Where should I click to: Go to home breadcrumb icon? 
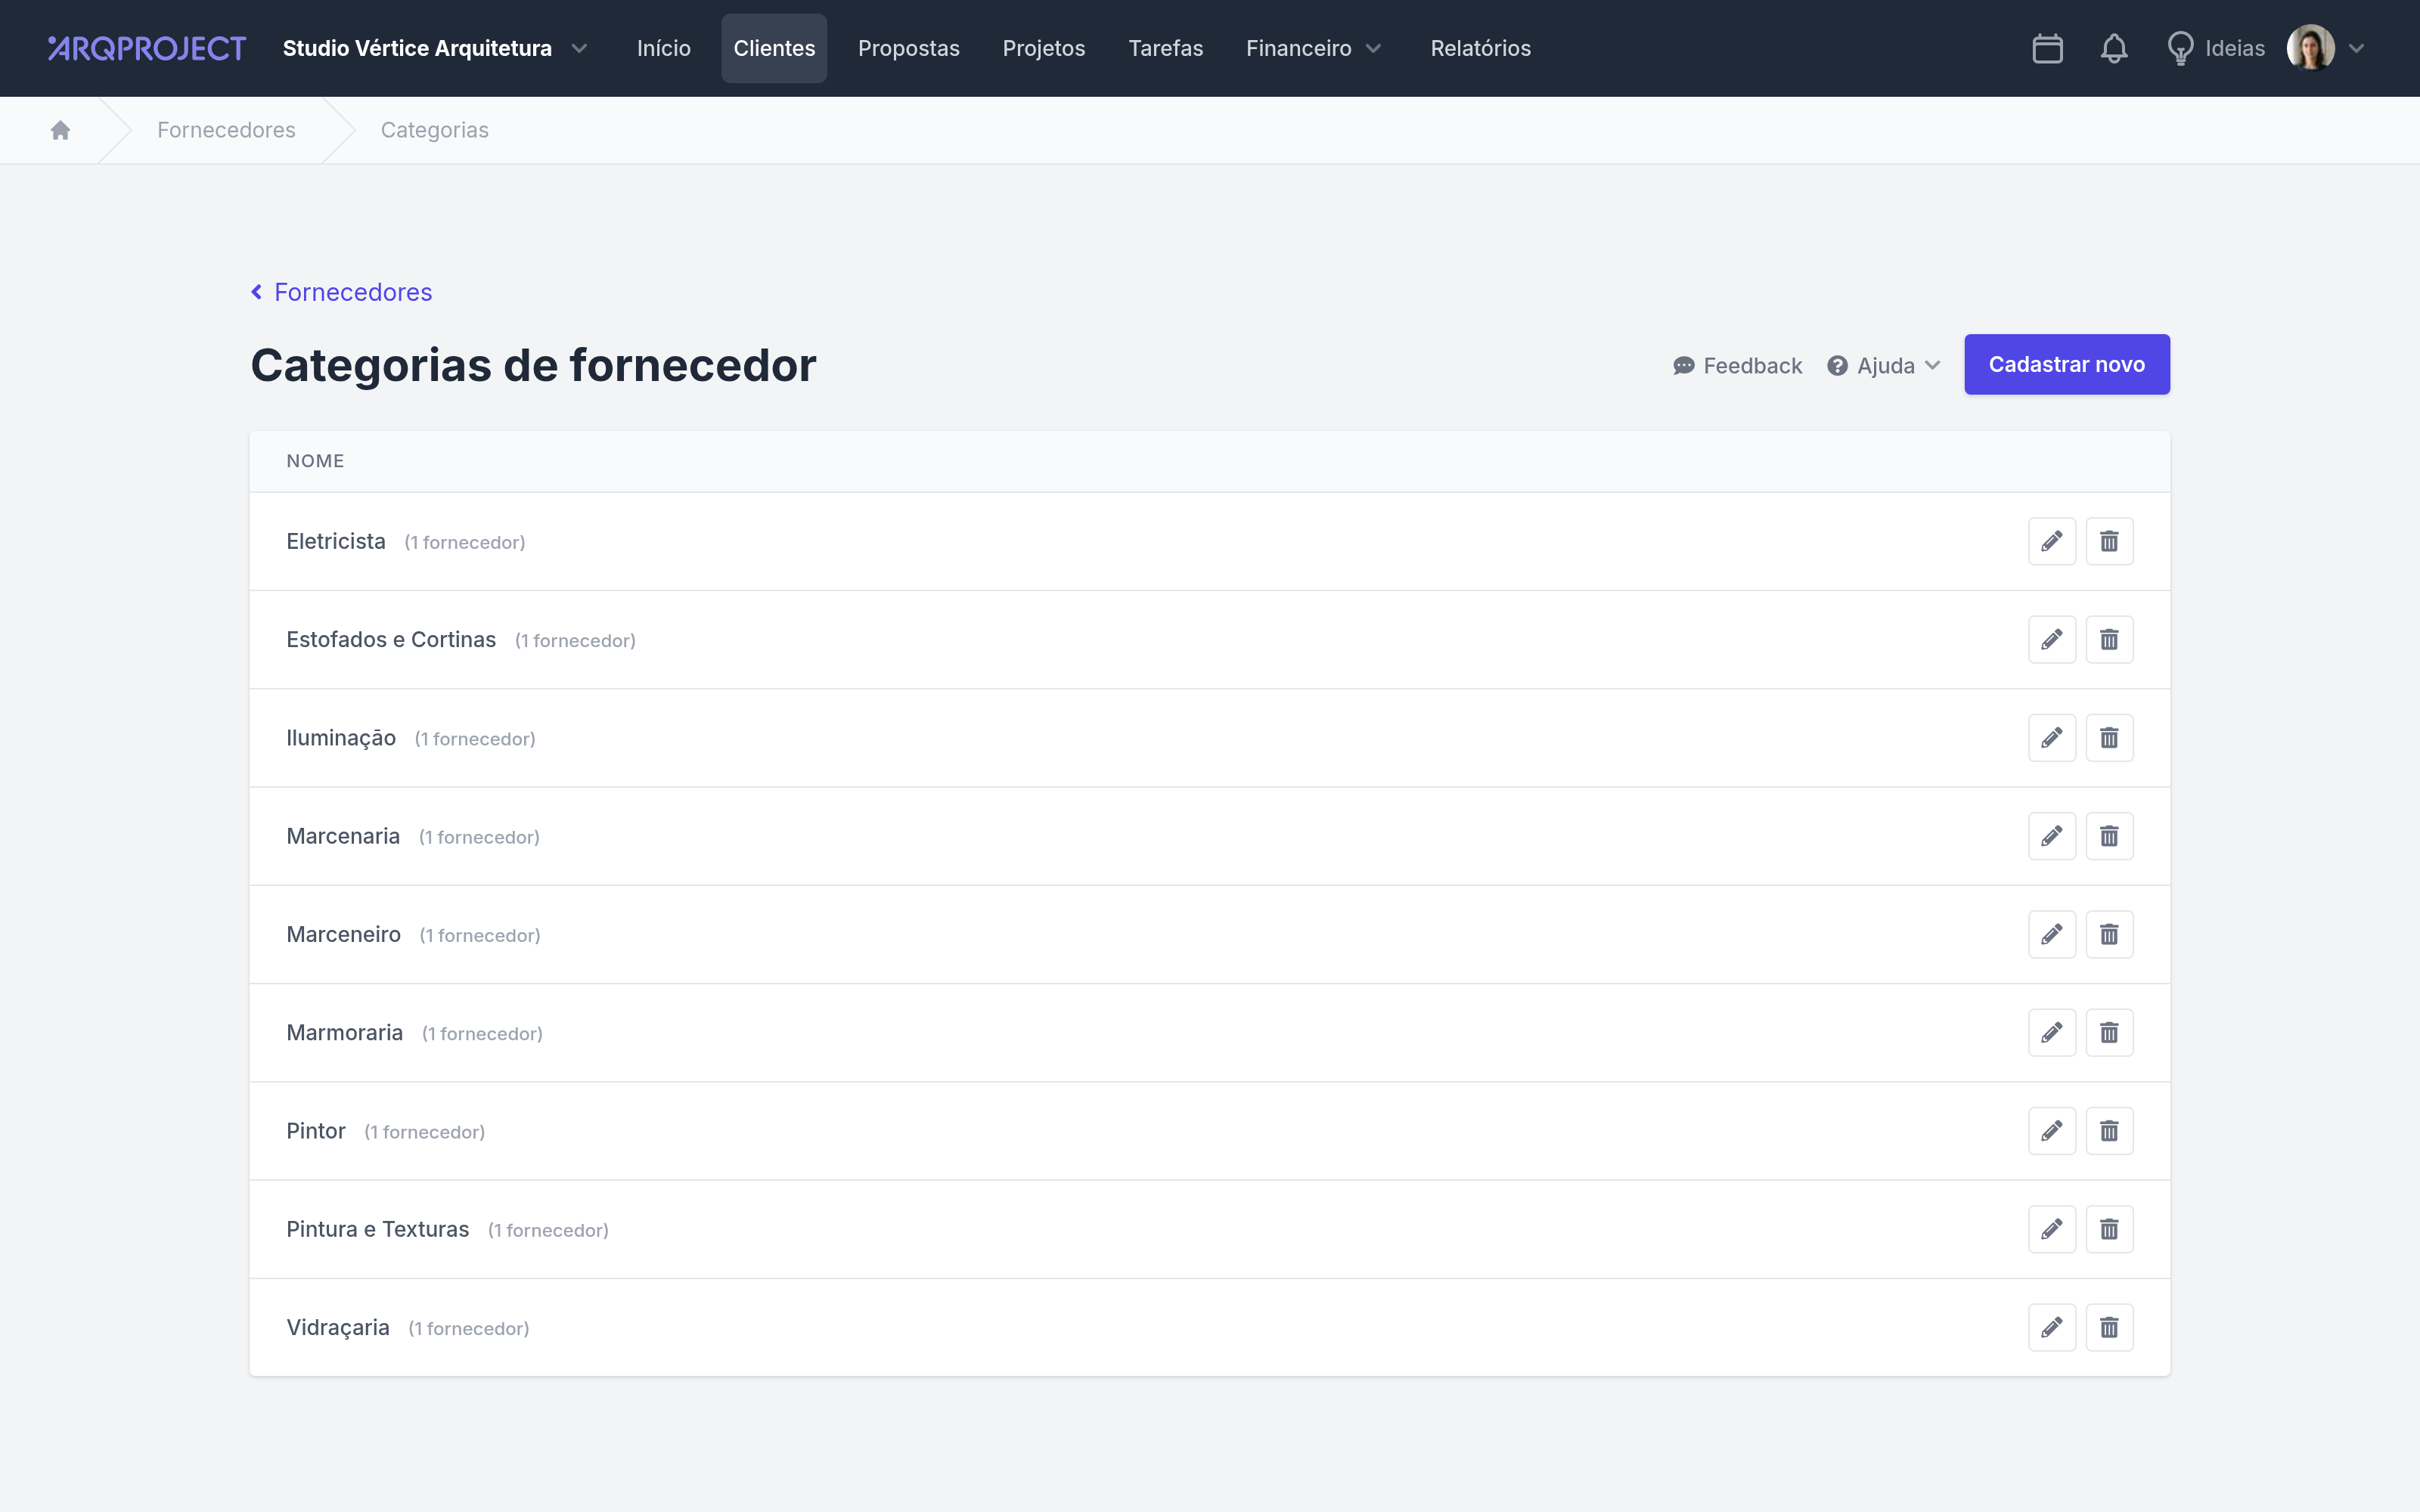coord(60,130)
